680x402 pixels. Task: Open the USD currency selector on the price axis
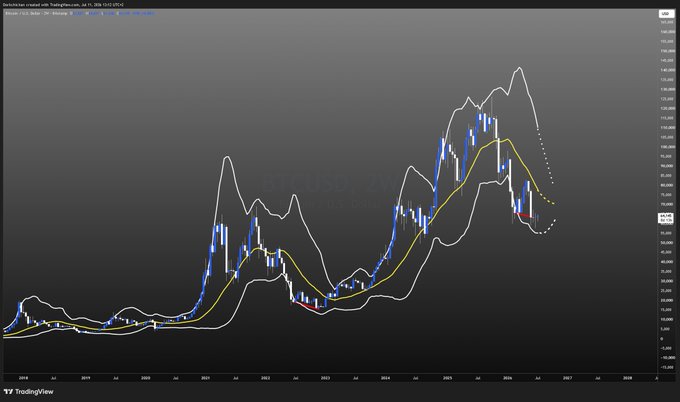click(x=665, y=14)
